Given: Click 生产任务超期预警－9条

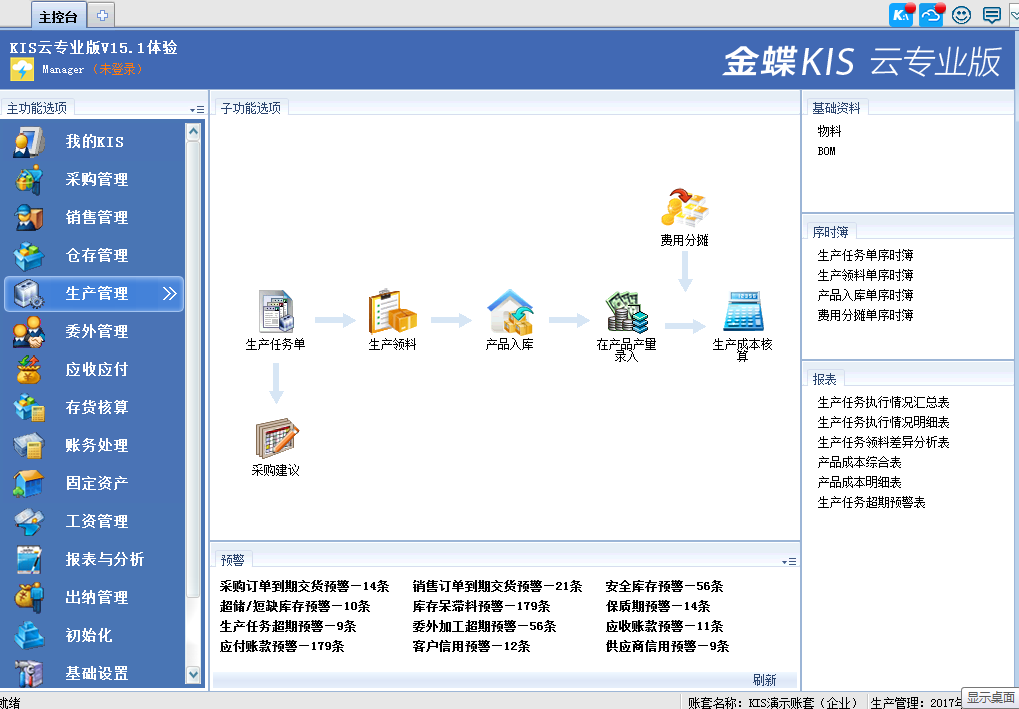Looking at the screenshot, I should 288,626.
